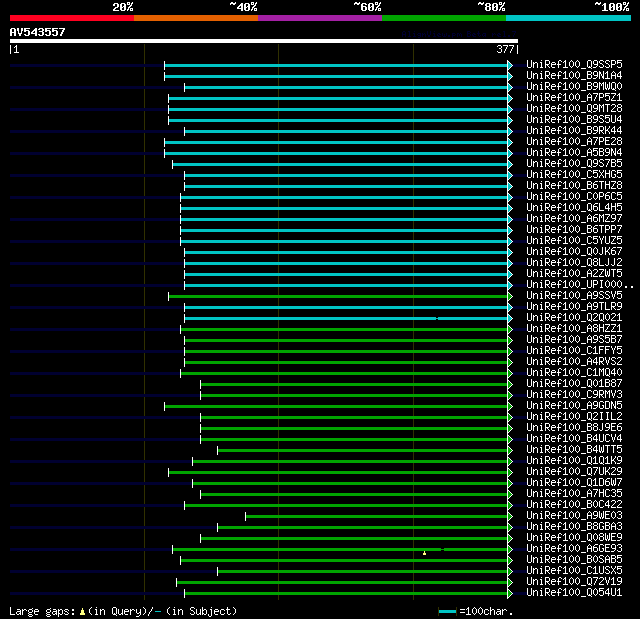Select the UniRef100_C5YUZ5 hit name
This screenshot has height=619, width=640.
pos(574,241)
